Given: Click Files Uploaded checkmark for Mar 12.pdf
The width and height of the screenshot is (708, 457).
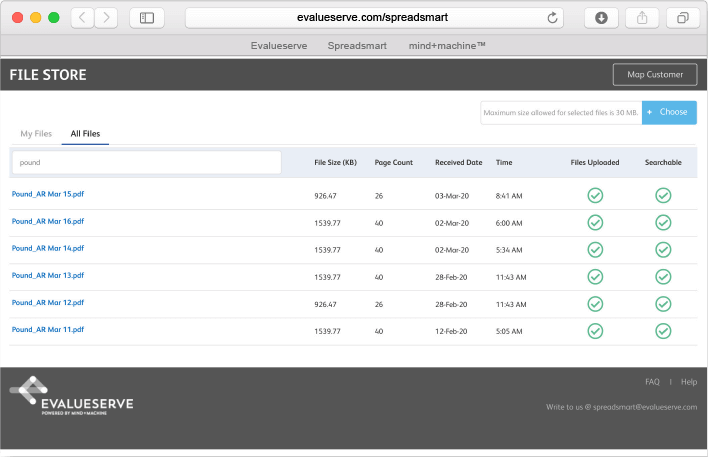Looking at the screenshot, I should 595,304.
